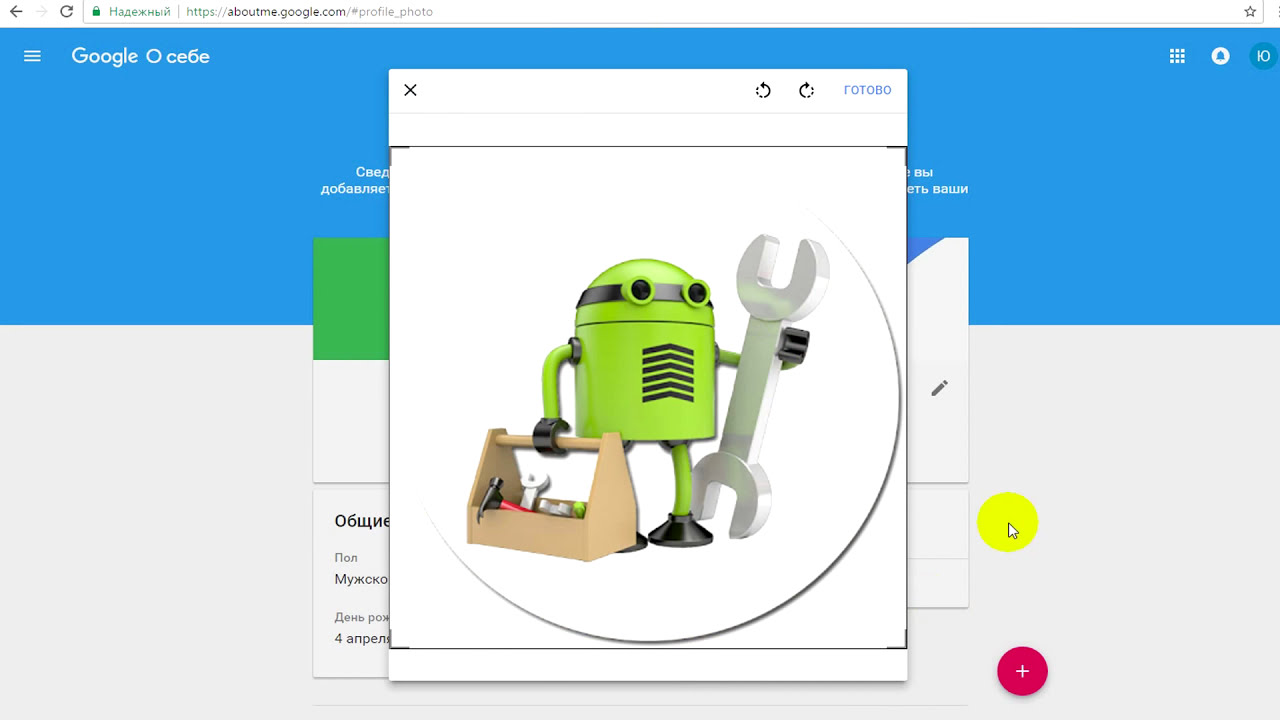Go back in the browser
The height and width of the screenshot is (720, 1280).
point(16,12)
